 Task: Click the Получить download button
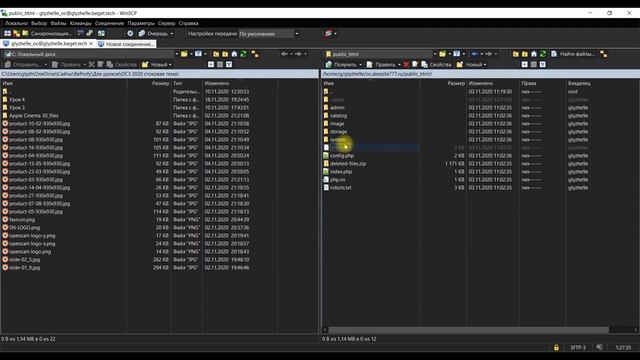pyautogui.click(x=341, y=64)
